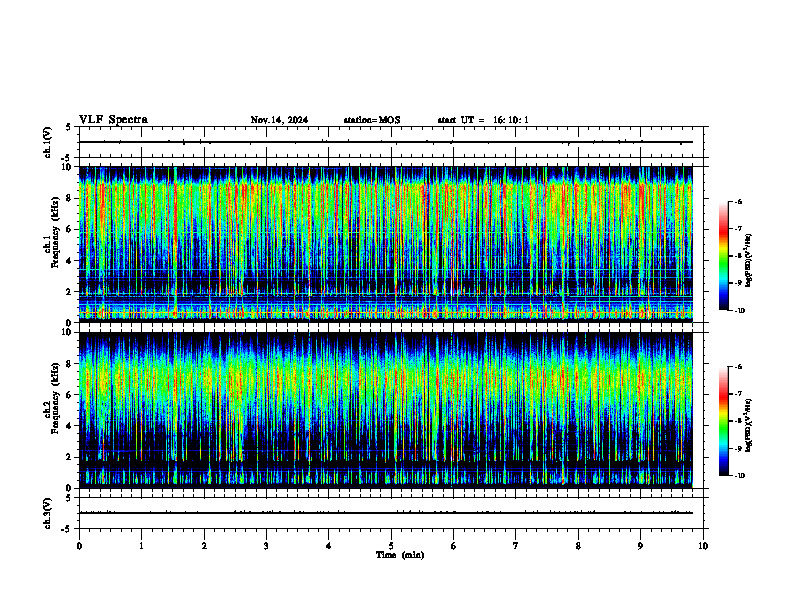Click the "4" kHz tick of ch.2 frequency axis
This screenshot has height=612, width=792.
pyautogui.click(x=70, y=426)
